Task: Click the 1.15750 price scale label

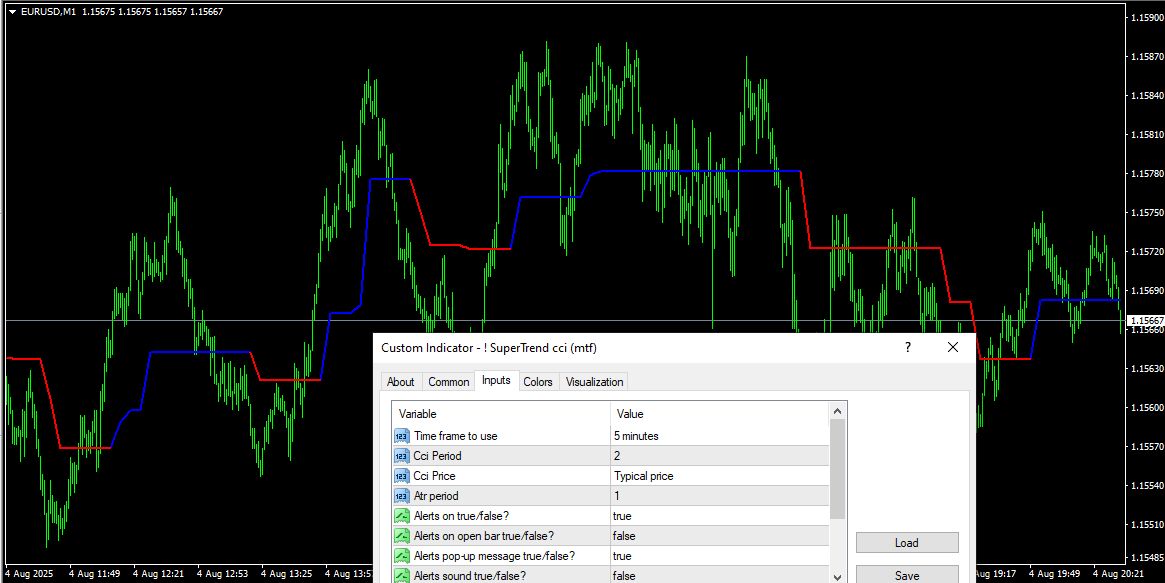Action: click(1147, 213)
